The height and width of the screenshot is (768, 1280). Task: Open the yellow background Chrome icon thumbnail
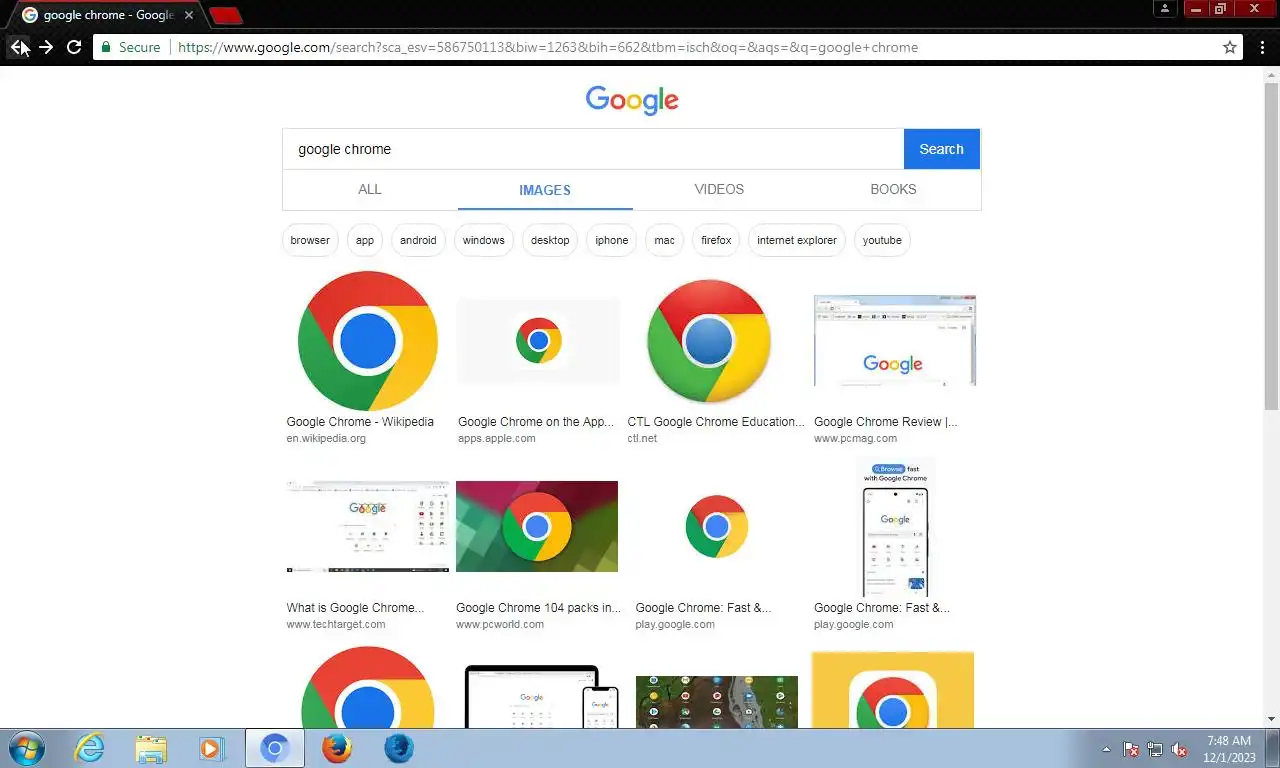[x=893, y=690]
